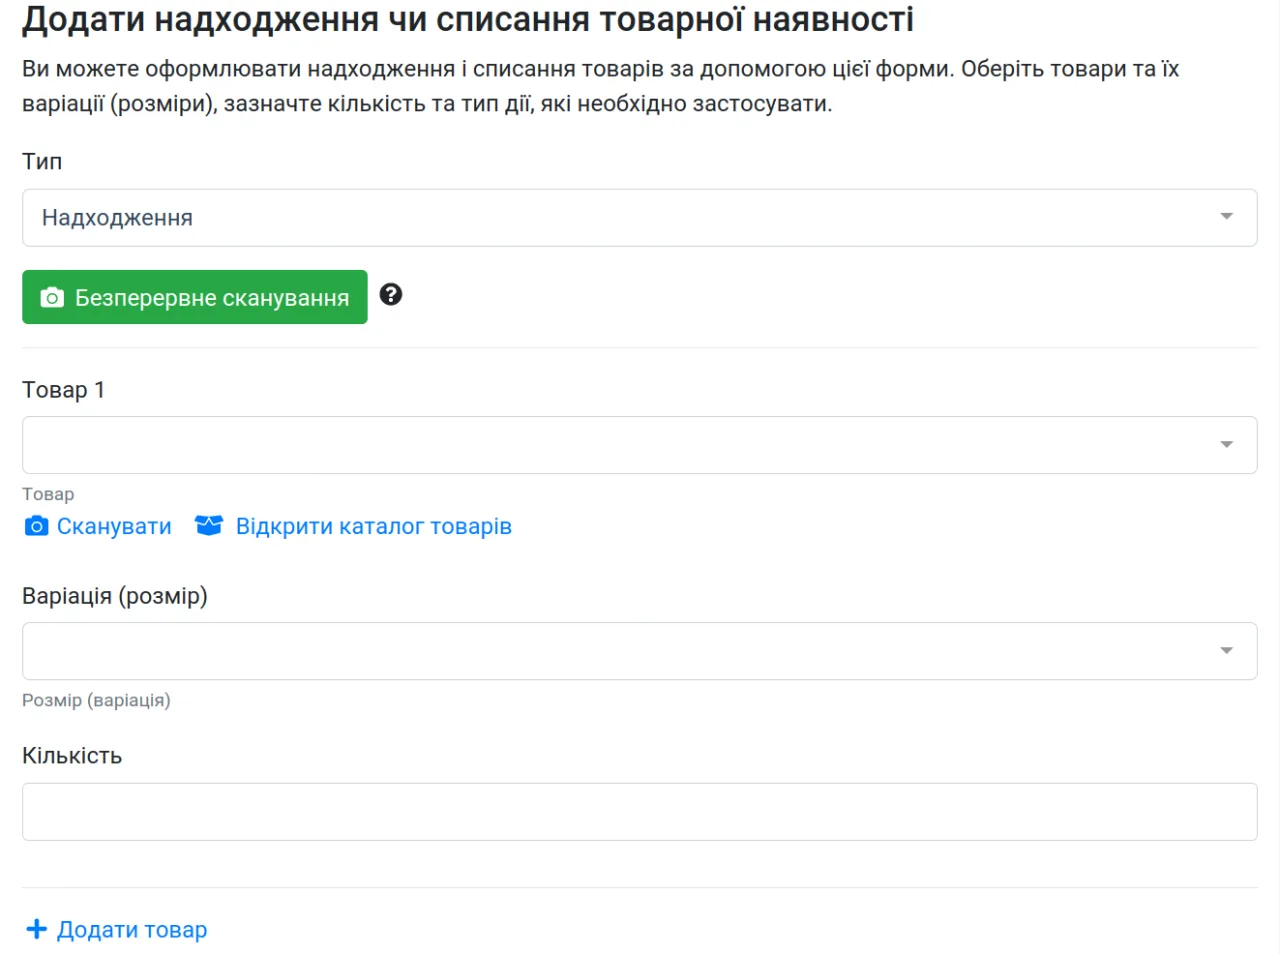The image size is (1280, 954).
Task: Click the plus icon beside Додати товар
Action: point(36,929)
